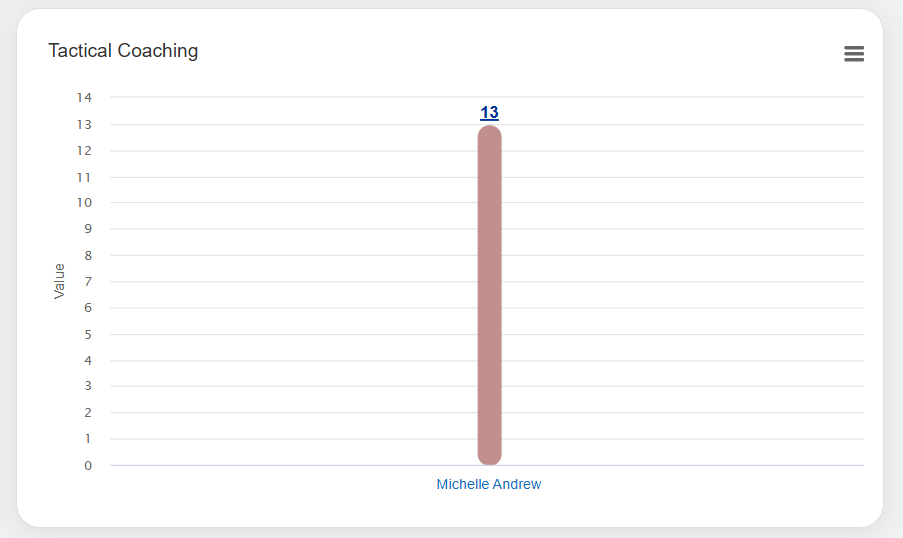Click the 7 y-axis tick label
903x538 pixels.
coord(88,282)
